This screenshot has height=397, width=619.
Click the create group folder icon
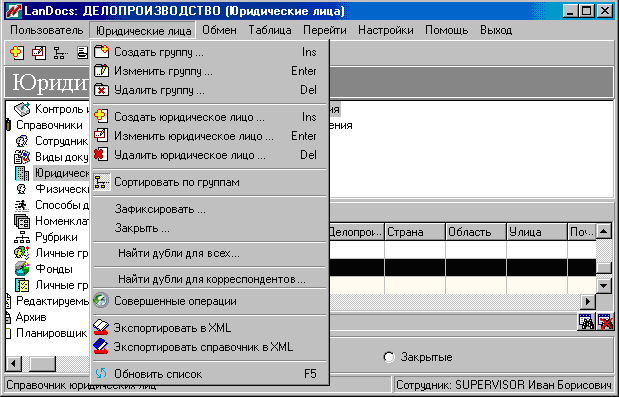(x=101, y=52)
